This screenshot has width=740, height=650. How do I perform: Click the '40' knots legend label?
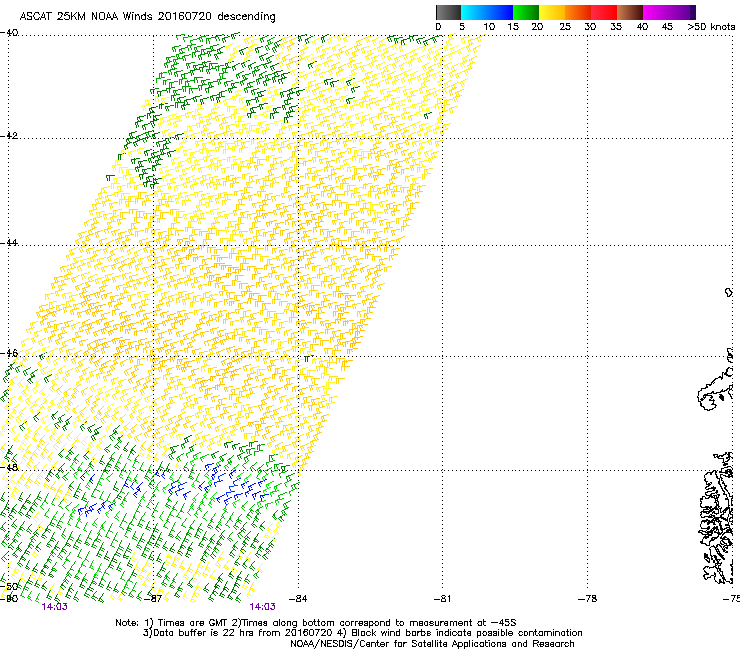click(642, 27)
